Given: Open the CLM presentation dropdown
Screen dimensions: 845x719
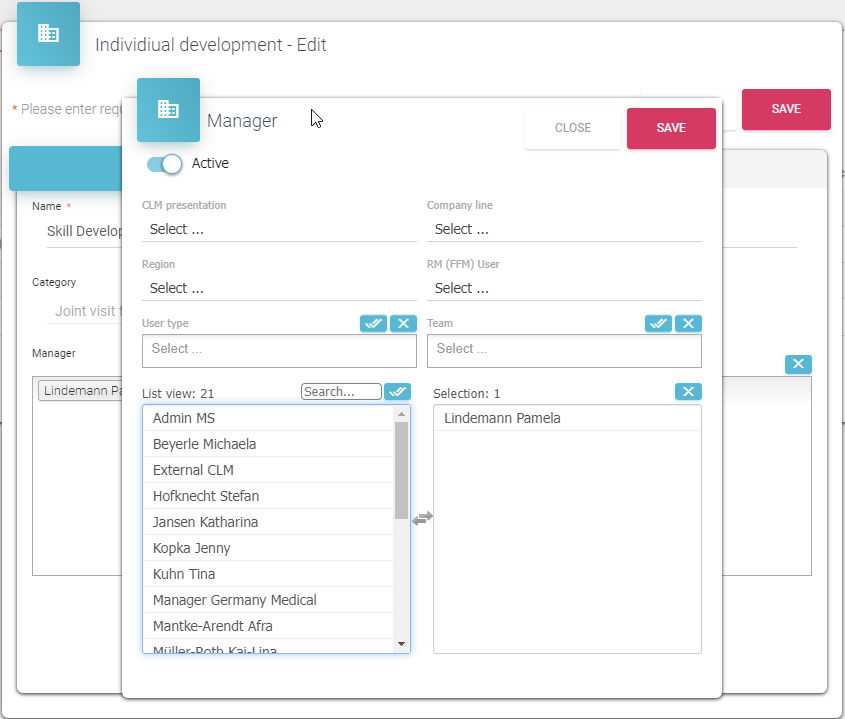Looking at the screenshot, I should (x=279, y=229).
